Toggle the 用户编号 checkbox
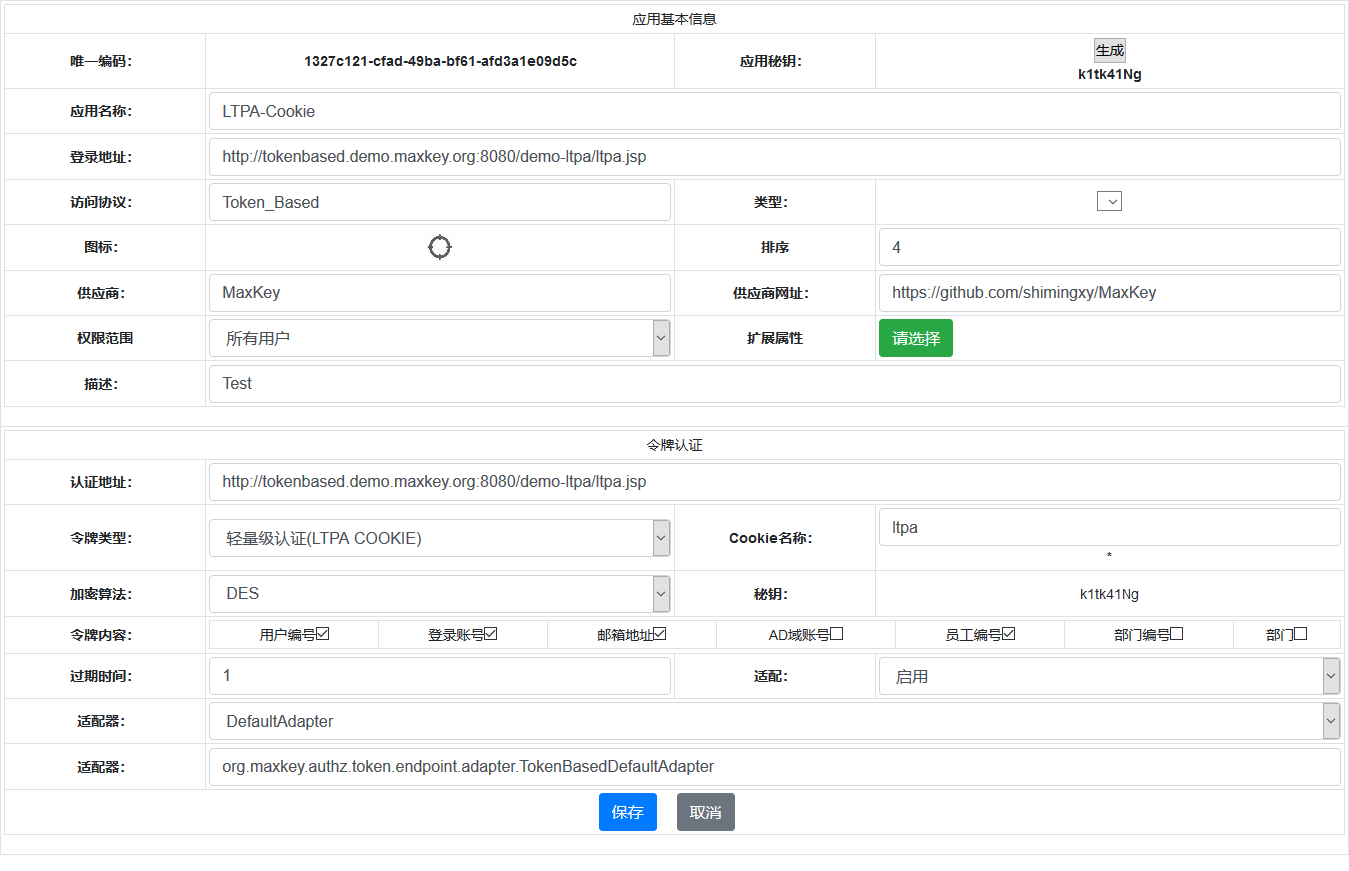 pyautogui.click(x=323, y=633)
